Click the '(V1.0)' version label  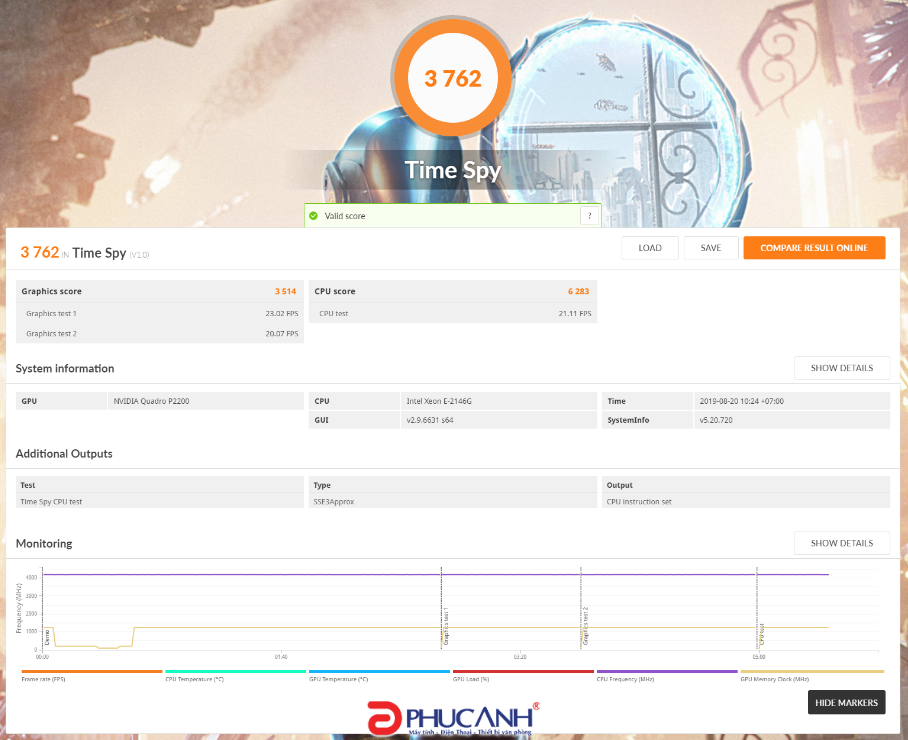click(139, 255)
